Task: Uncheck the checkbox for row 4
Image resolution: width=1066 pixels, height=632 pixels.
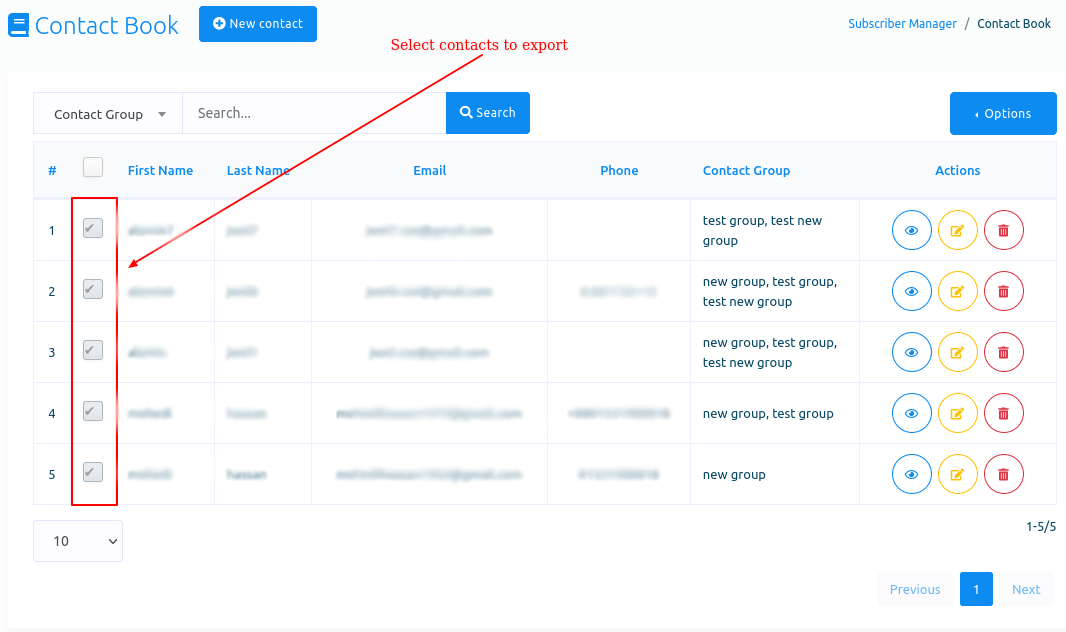Action: click(93, 411)
